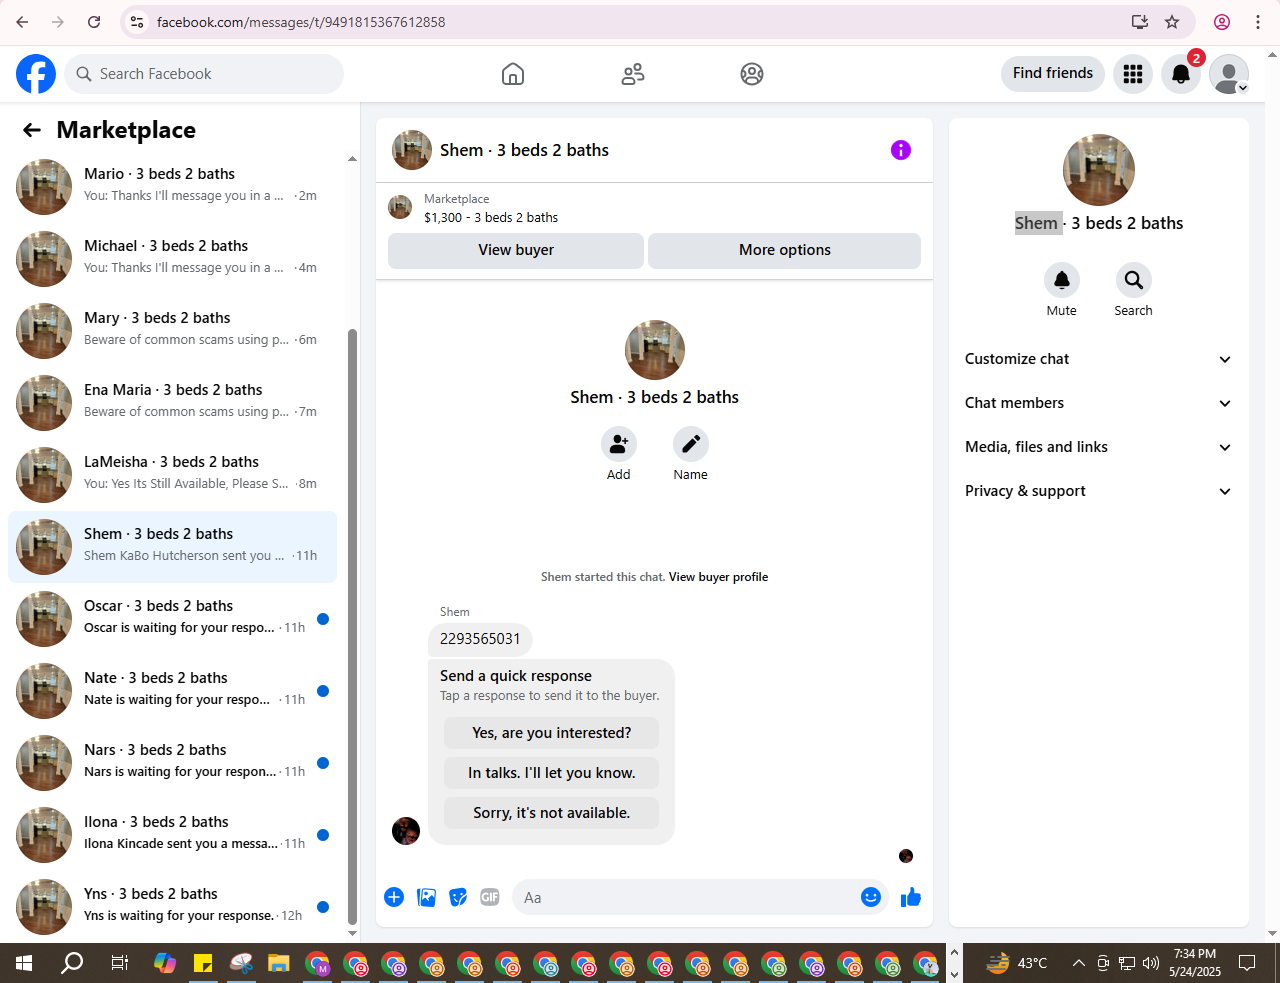Image resolution: width=1280 pixels, height=983 pixels.
Task: Open Windows taskbar search
Action: click(x=72, y=963)
